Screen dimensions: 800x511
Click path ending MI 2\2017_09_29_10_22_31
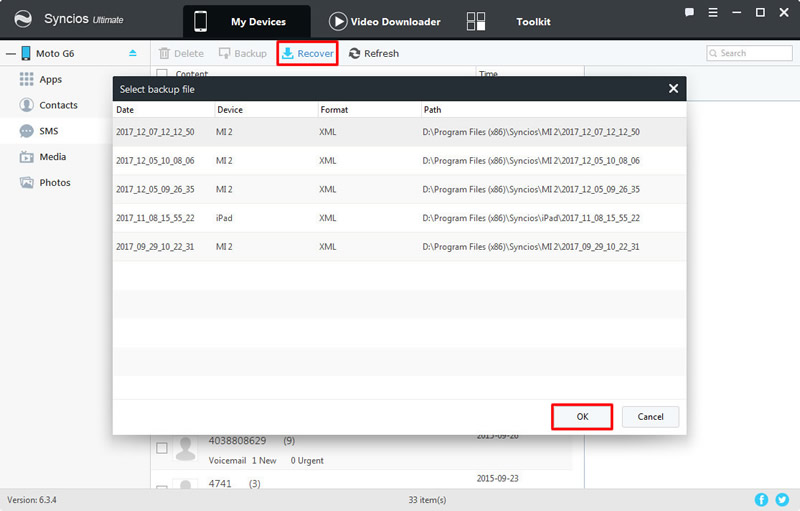531,247
